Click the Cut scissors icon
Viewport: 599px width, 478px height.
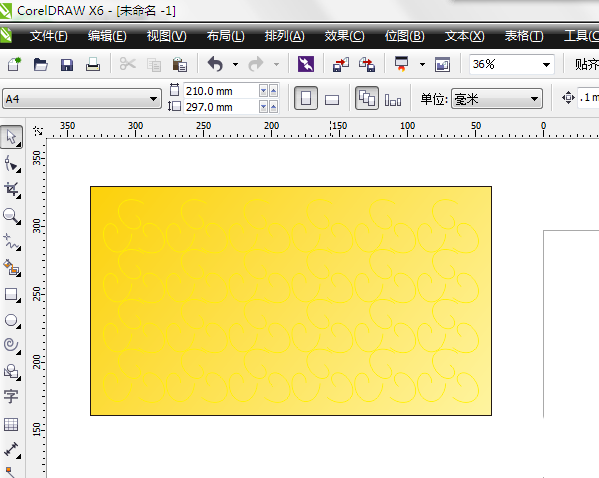click(128, 64)
